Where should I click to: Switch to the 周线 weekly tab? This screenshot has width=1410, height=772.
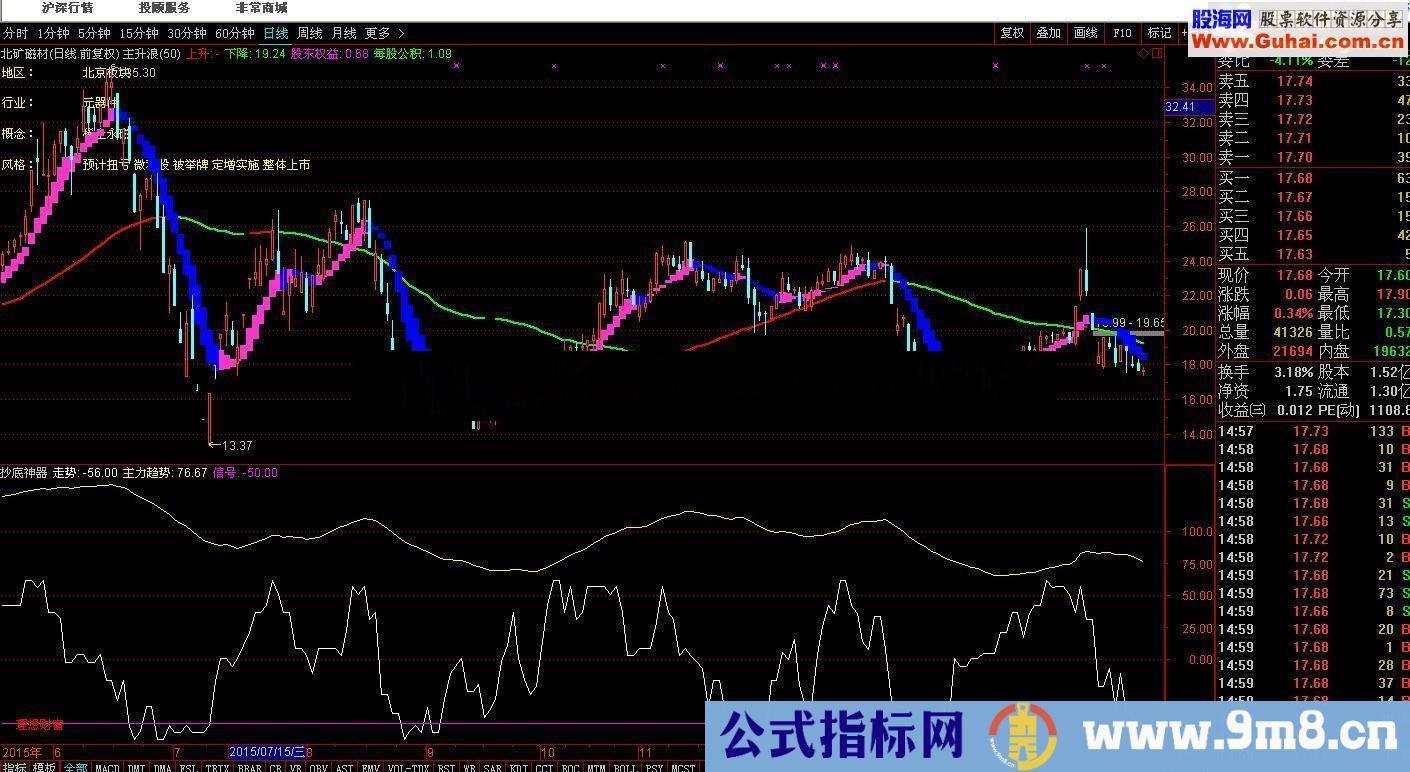tap(310, 32)
